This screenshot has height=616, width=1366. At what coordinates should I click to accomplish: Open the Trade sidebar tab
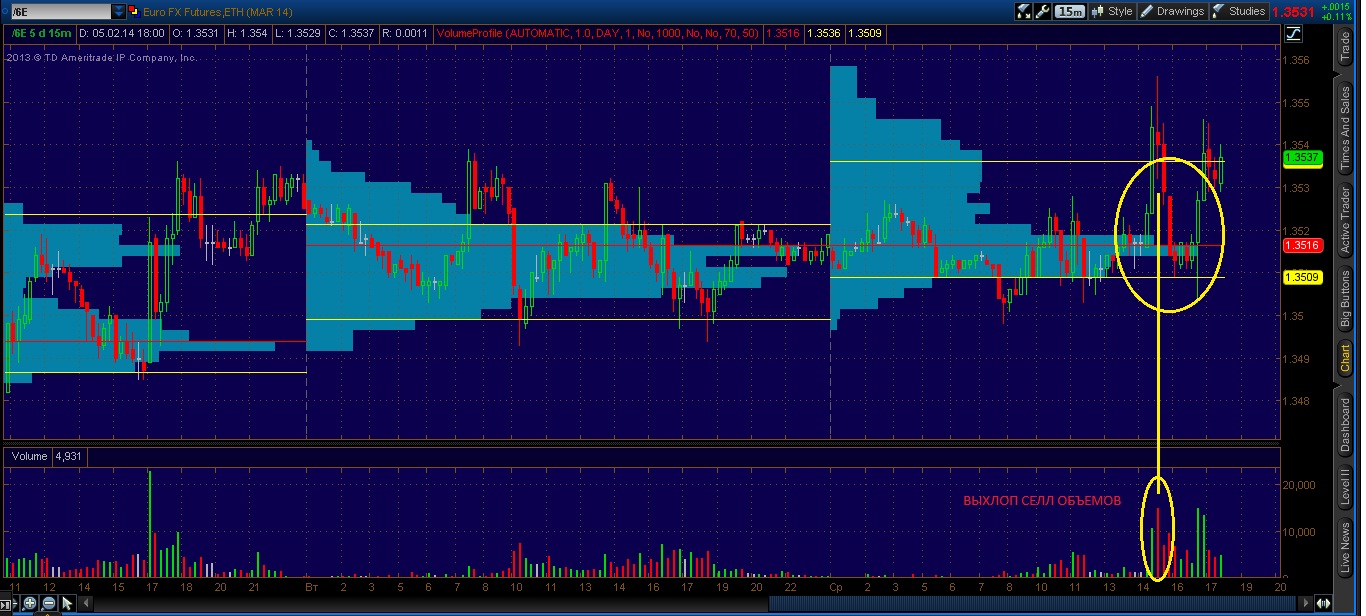[x=1345, y=46]
